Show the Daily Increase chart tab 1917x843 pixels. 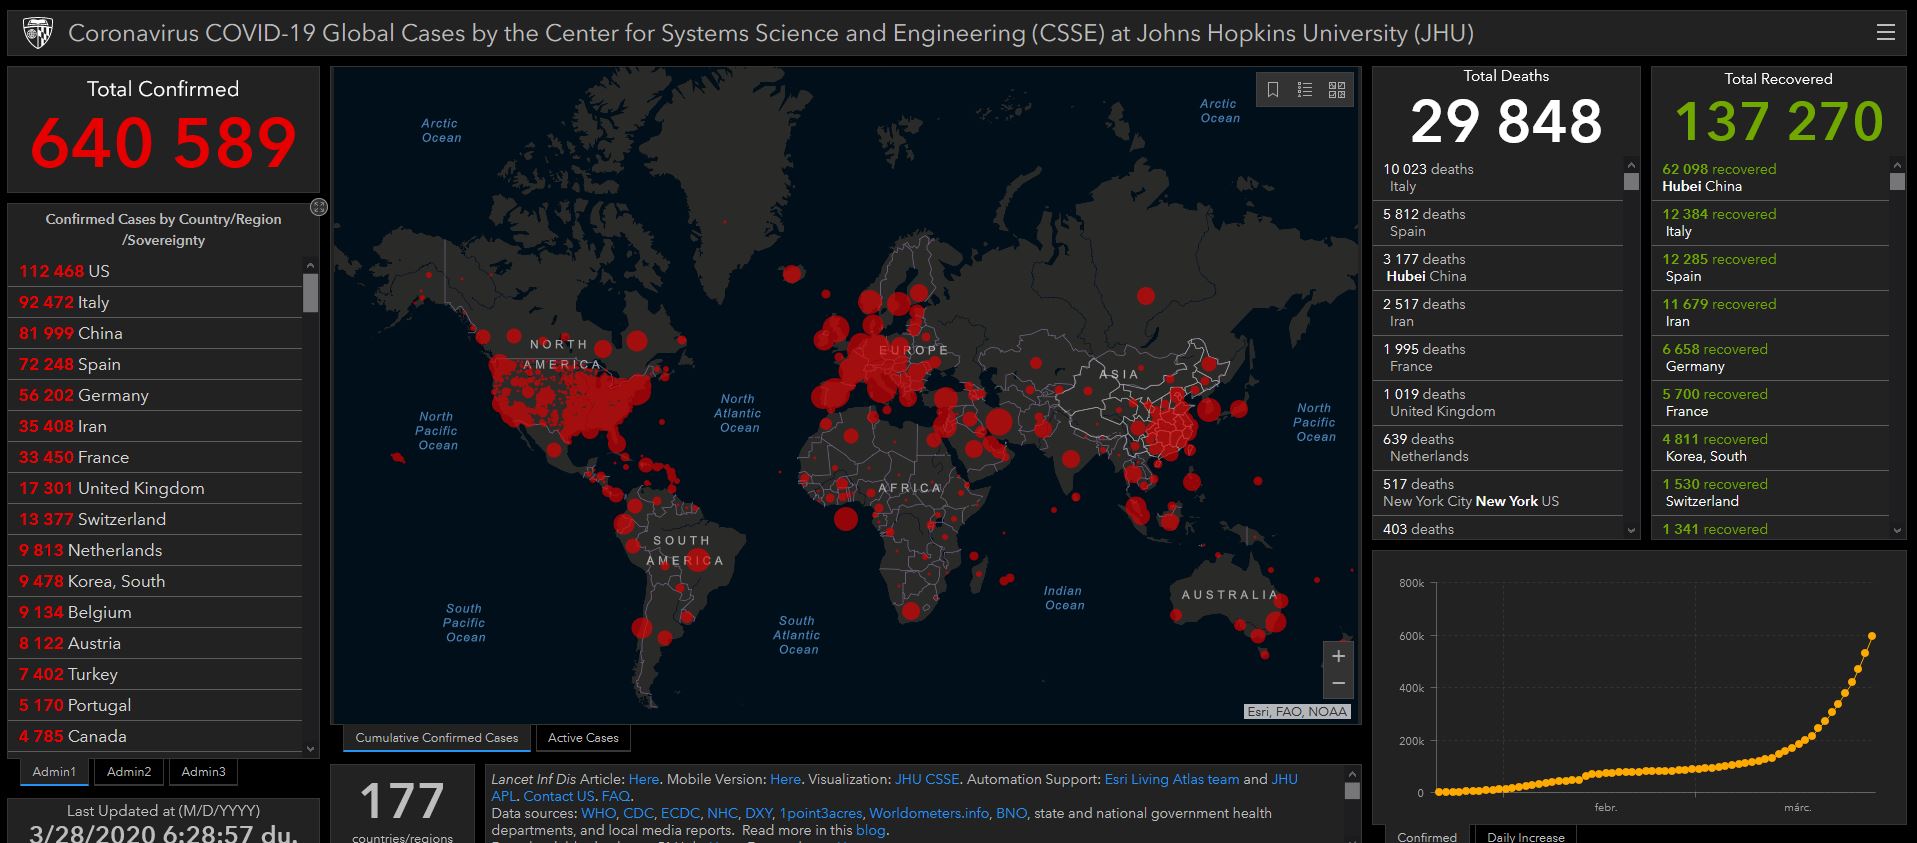(x=1525, y=836)
